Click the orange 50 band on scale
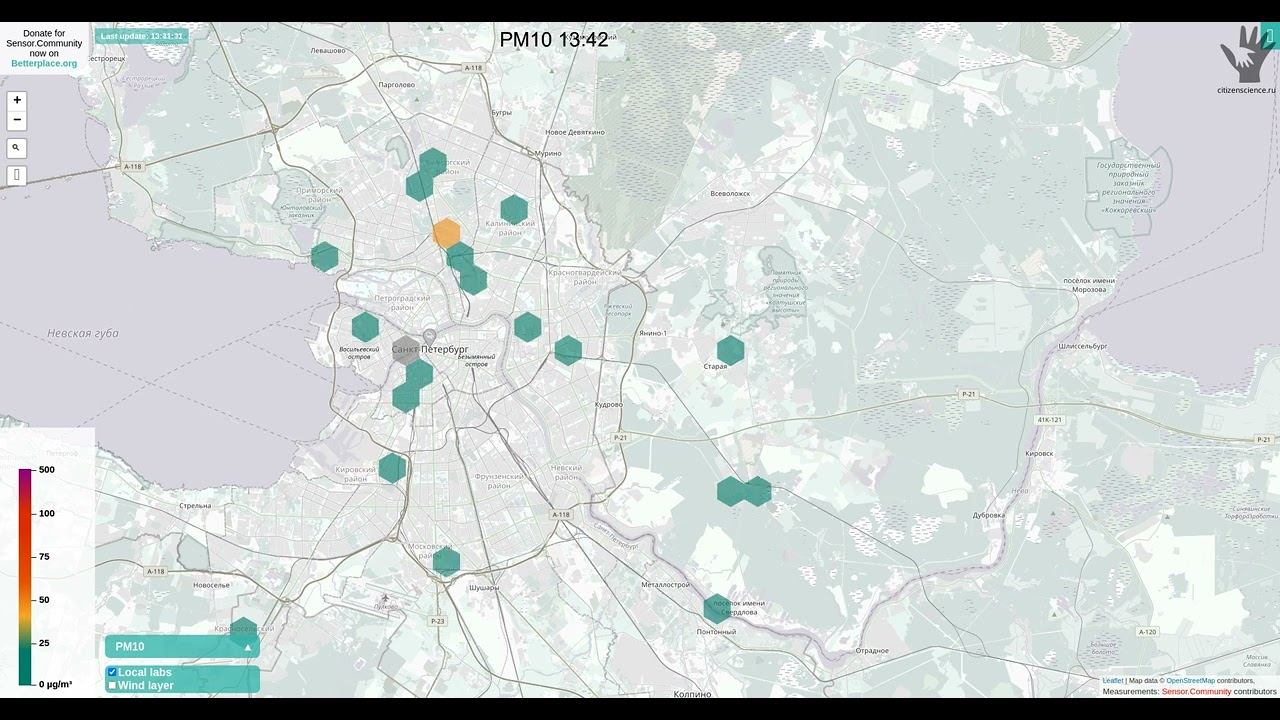The width and height of the screenshot is (1280, 720). pos(25,600)
